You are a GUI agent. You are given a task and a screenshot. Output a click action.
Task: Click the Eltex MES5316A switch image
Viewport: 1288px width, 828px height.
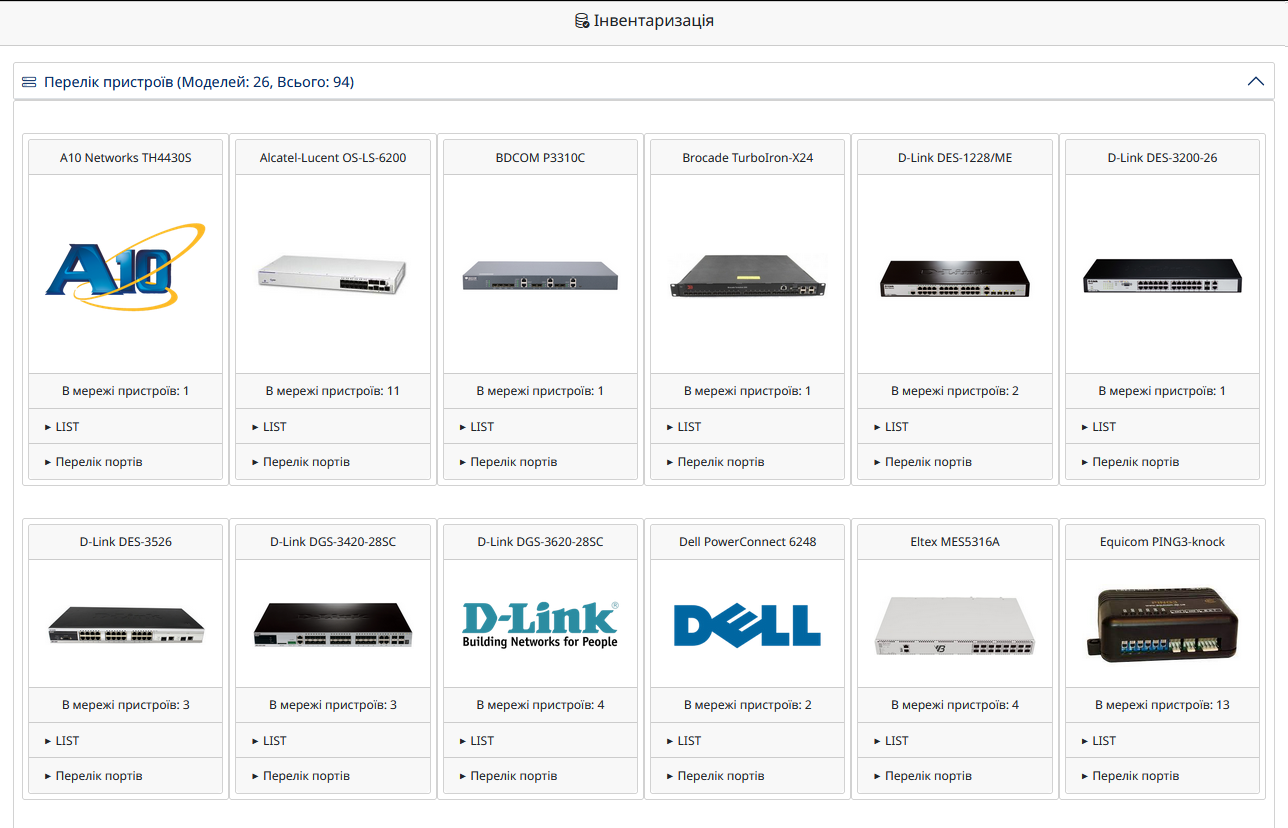[955, 625]
